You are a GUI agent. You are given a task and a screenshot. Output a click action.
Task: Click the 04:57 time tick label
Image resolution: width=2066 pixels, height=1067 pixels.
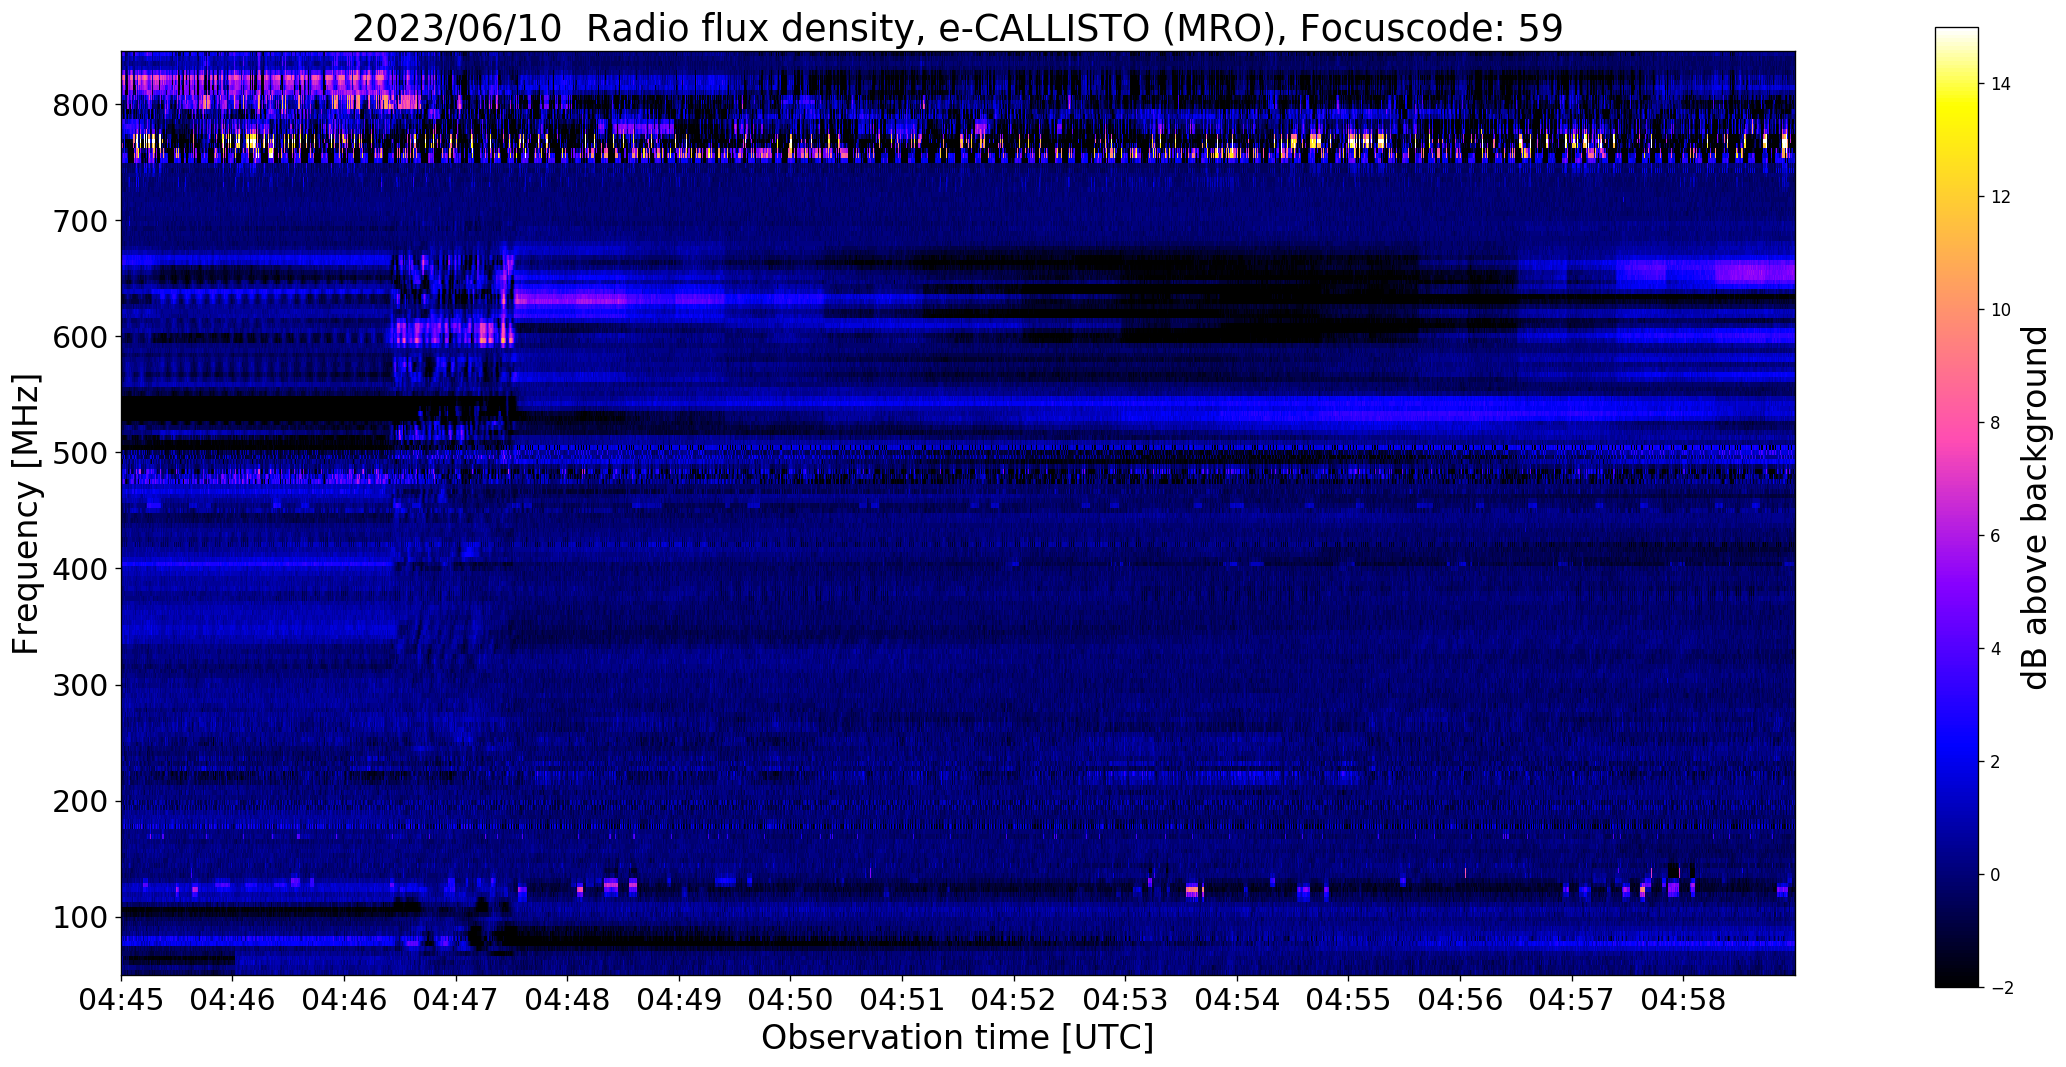[x=1573, y=999]
